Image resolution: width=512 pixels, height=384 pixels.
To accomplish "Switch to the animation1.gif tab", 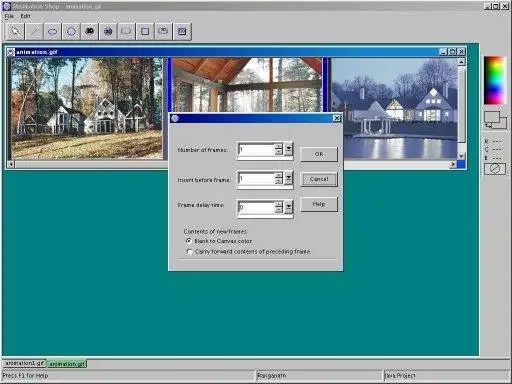I will coord(25,363).
